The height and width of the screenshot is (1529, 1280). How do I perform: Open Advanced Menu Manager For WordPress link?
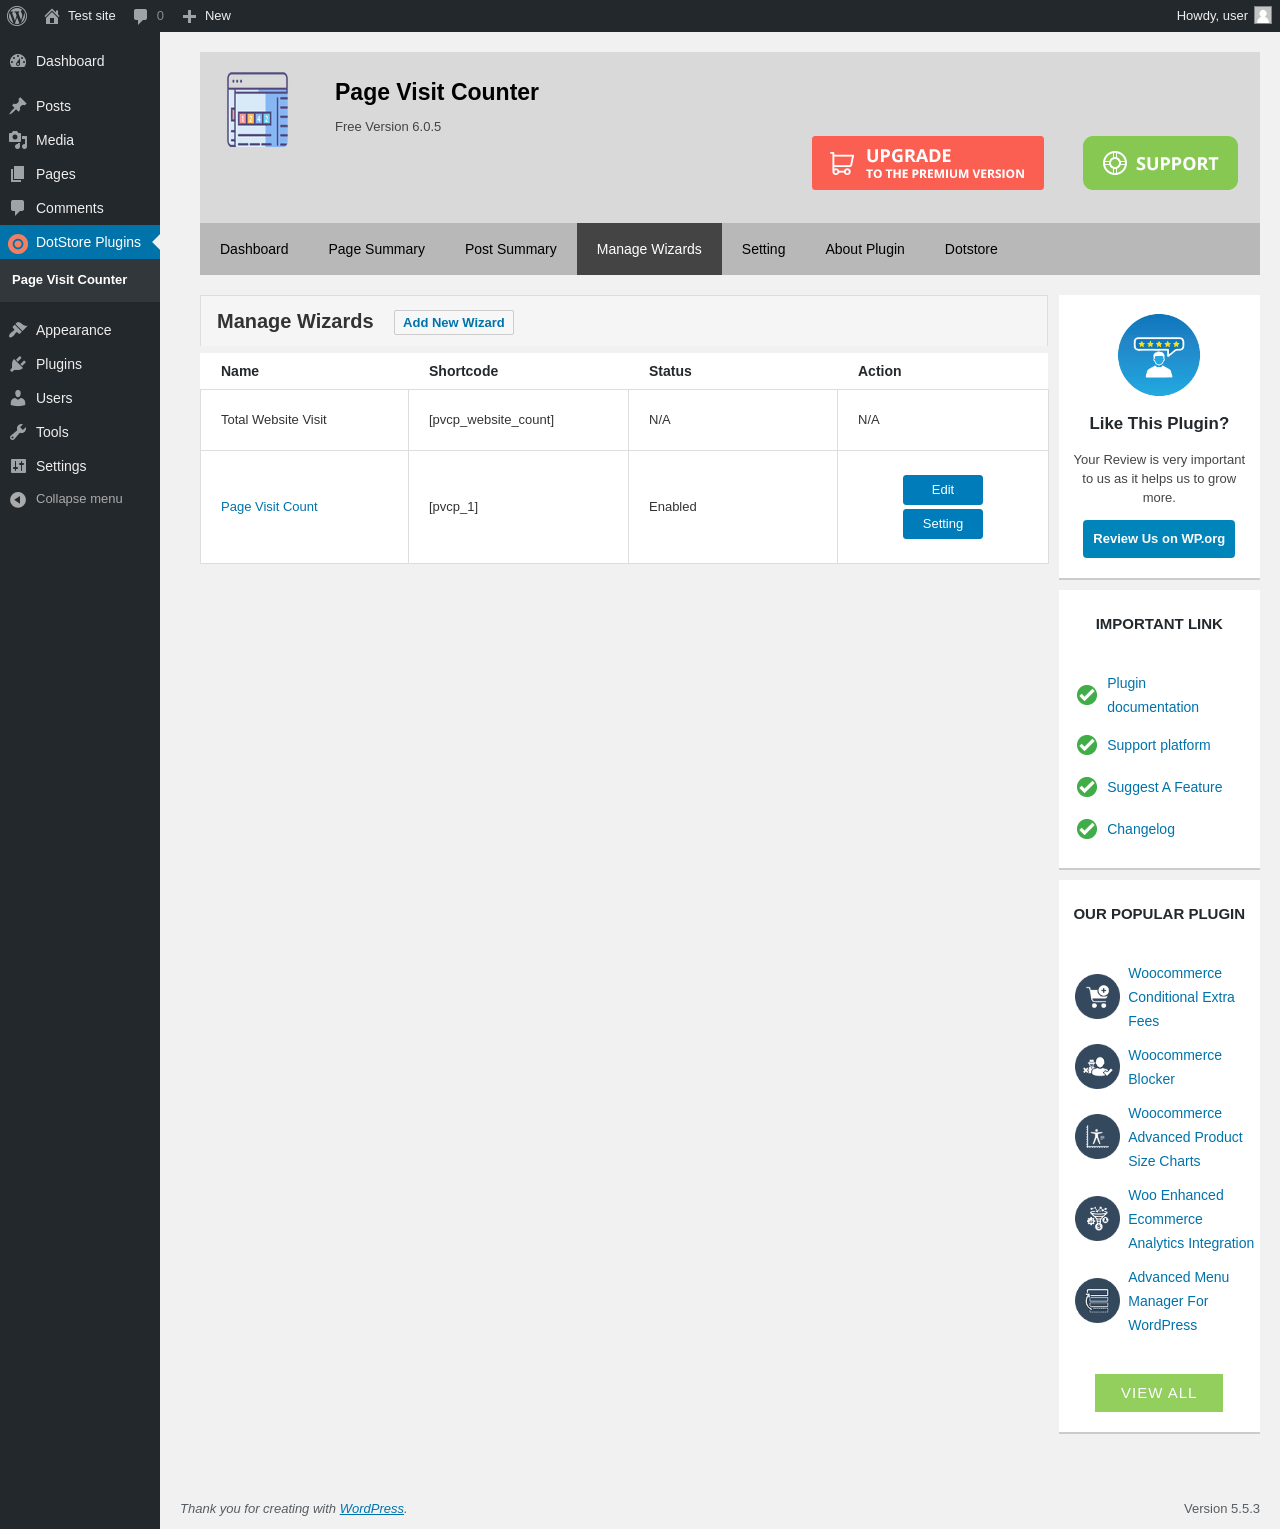(x=1179, y=1301)
